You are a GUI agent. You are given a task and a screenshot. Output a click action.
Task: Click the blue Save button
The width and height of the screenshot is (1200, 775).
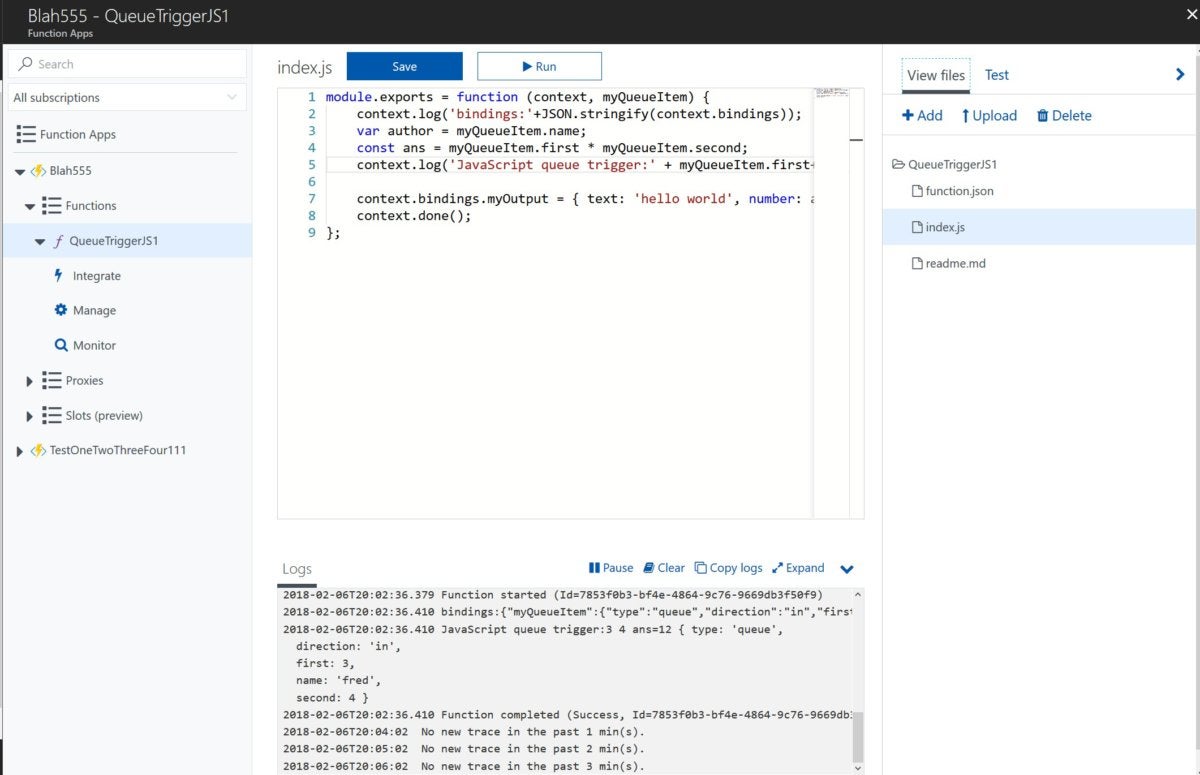tap(405, 66)
